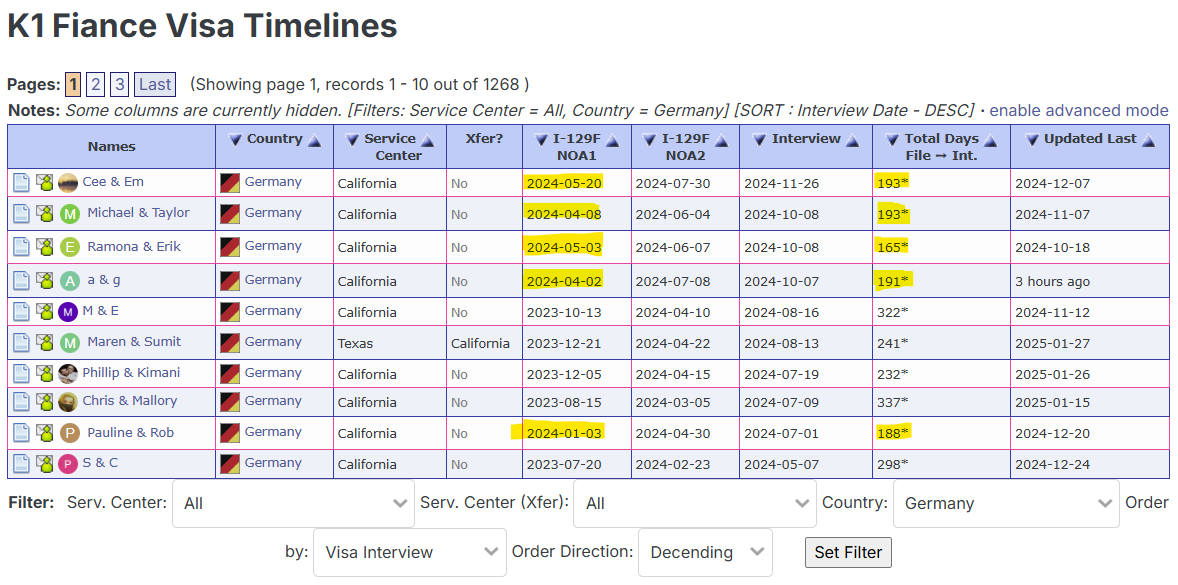
Task: Expand Order by Visa Interview dropdown
Action: pyautogui.click(x=409, y=552)
